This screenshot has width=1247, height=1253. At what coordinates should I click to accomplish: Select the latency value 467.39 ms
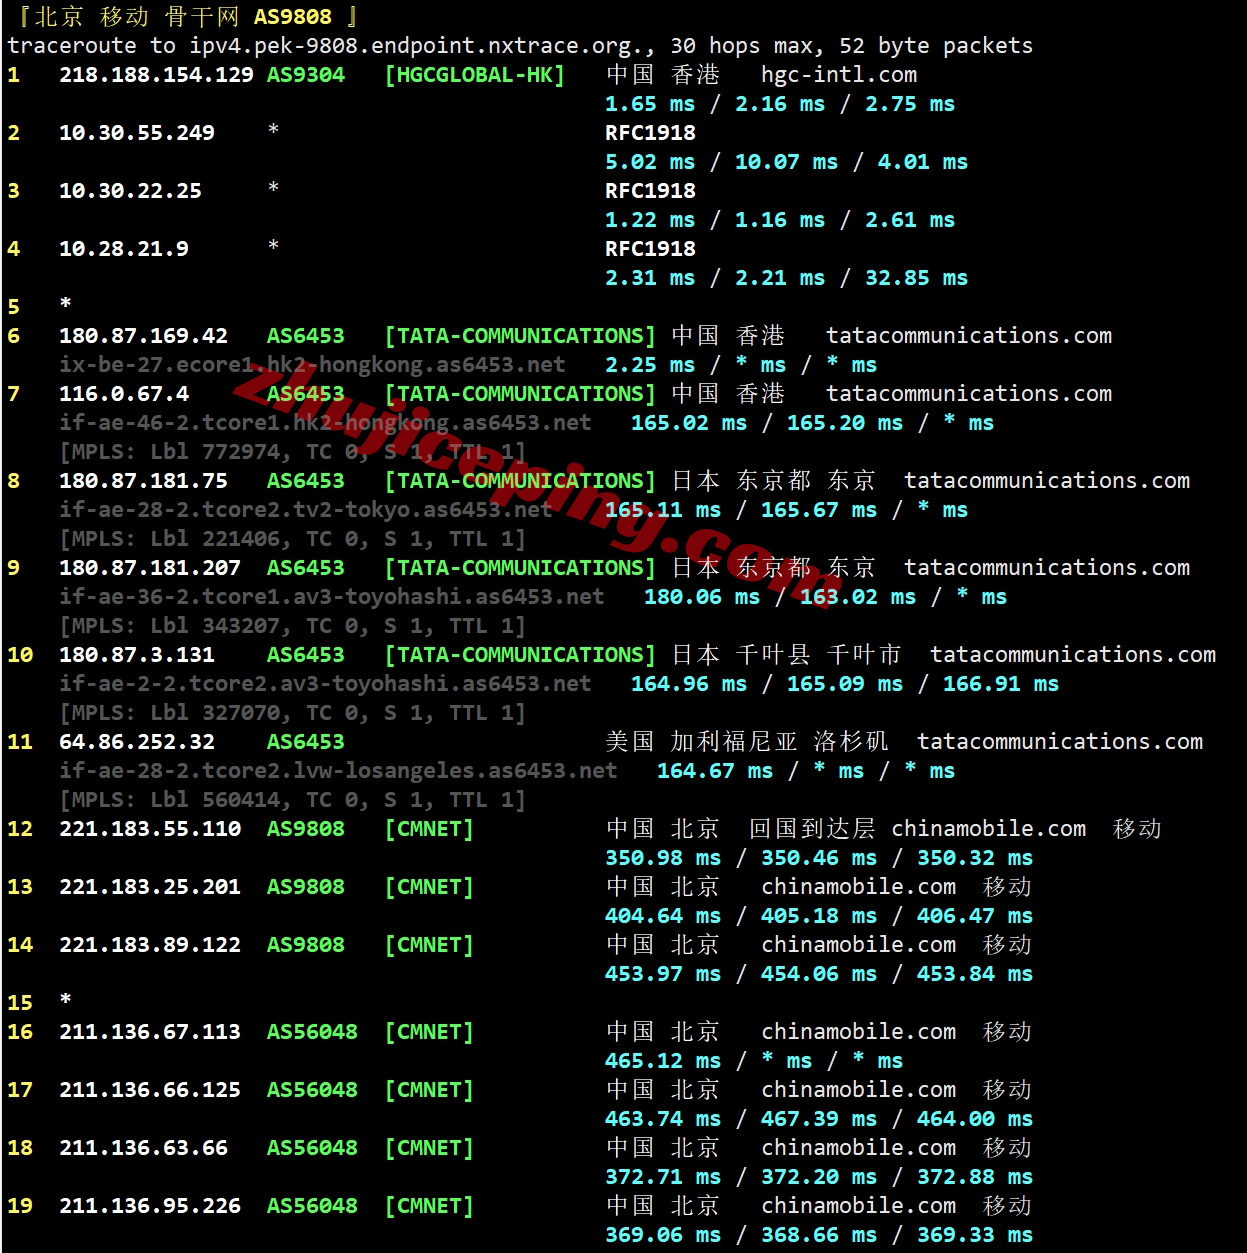pyautogui.click(x=819, y=1119)
